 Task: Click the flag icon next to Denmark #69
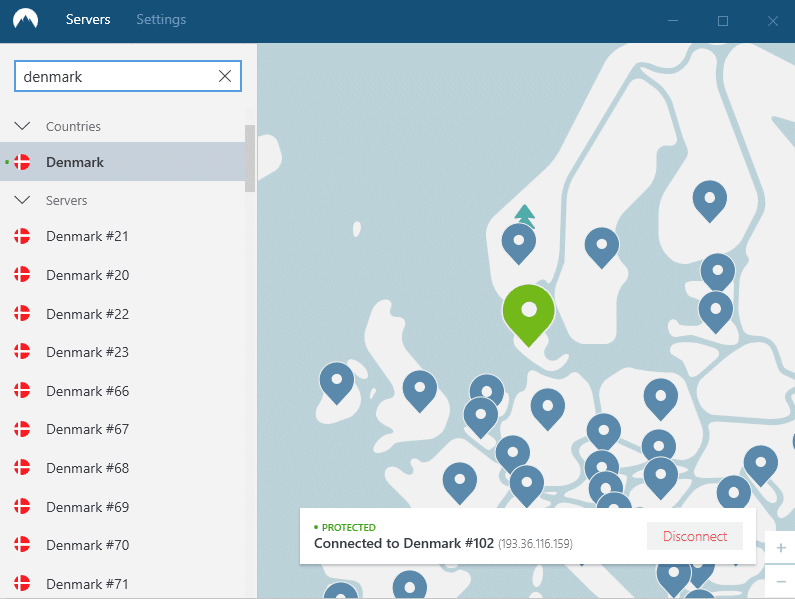click(22, 506)
